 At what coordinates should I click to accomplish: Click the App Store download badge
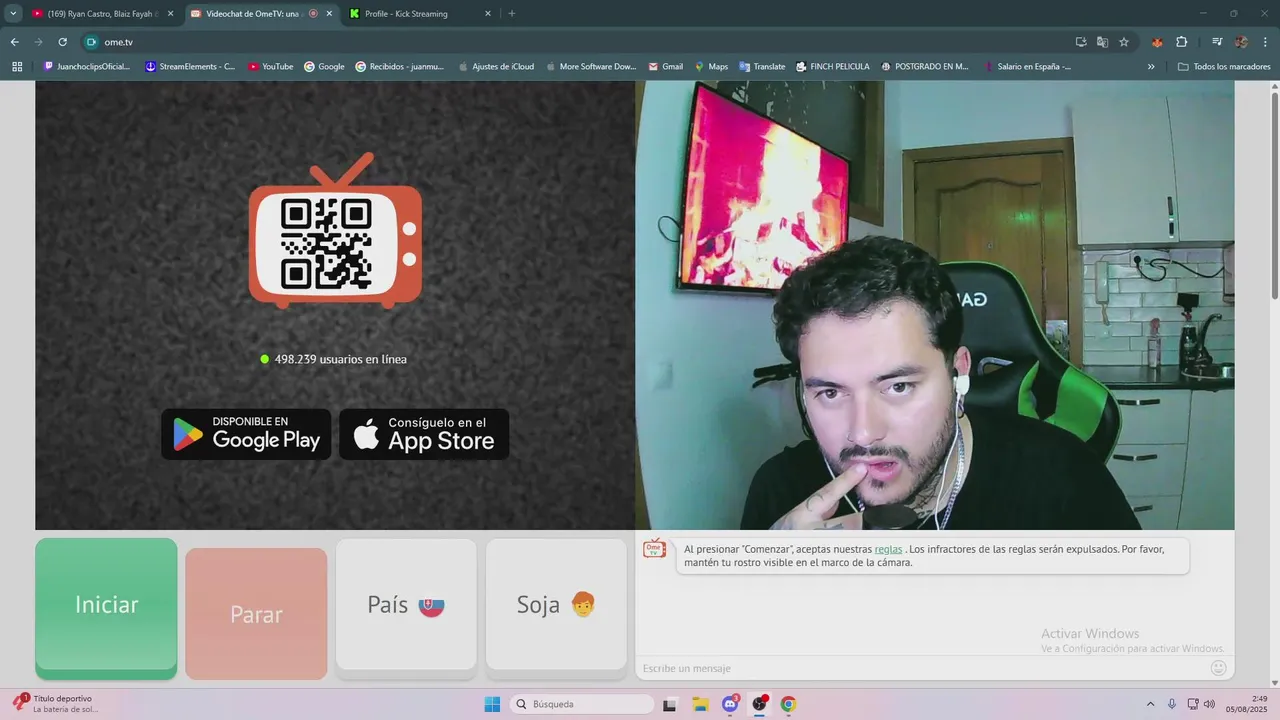tap(424, 434)
